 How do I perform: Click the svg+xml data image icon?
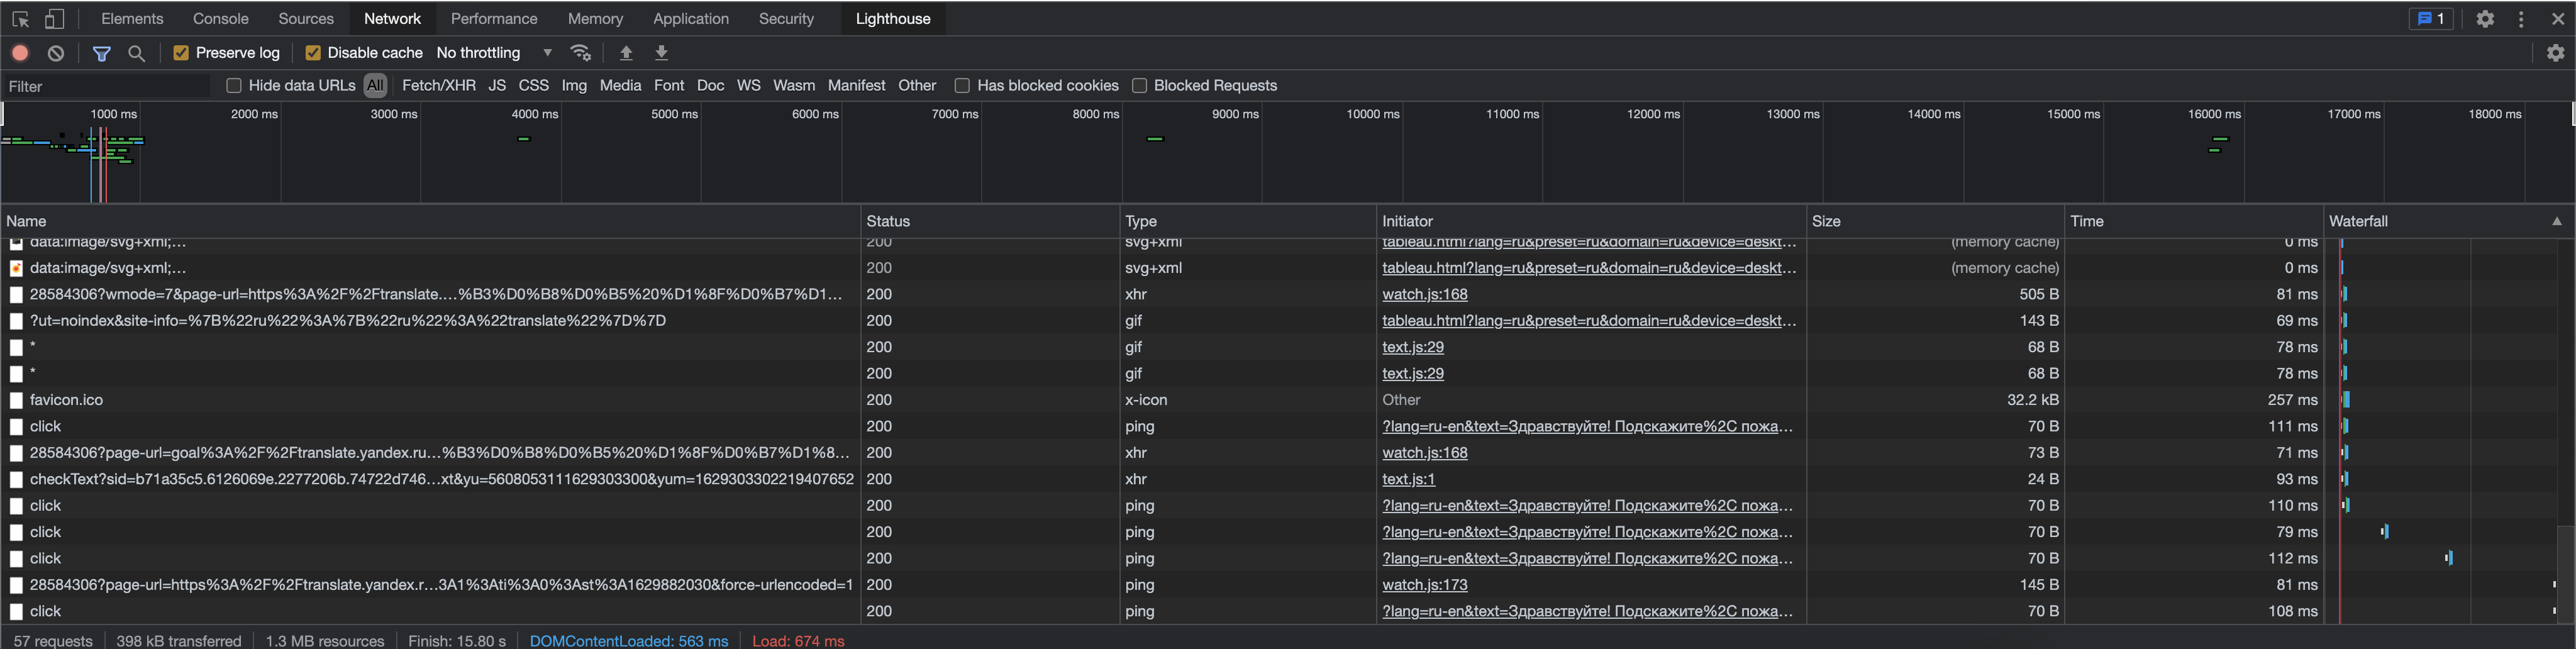pos(16,268)
